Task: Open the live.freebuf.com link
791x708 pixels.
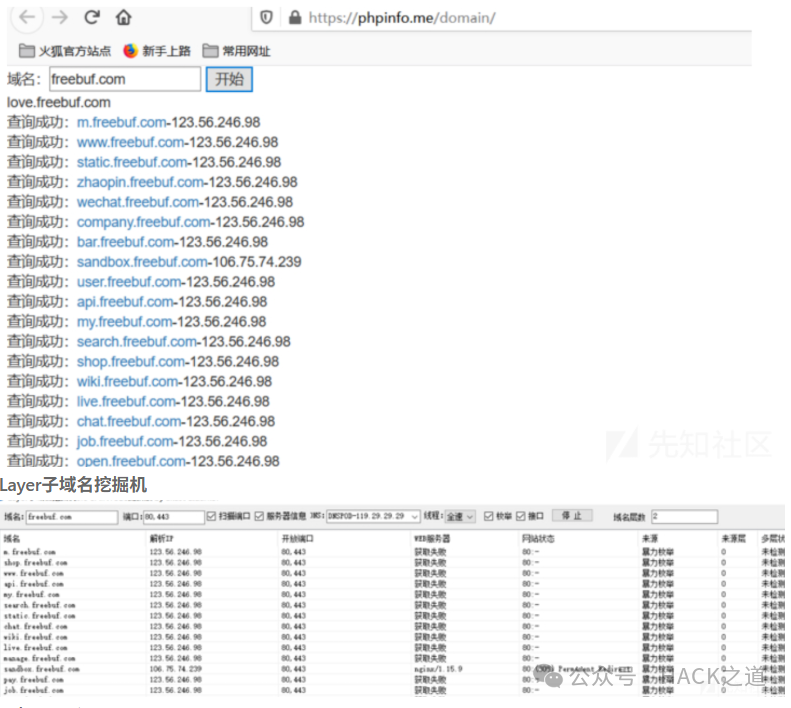Action: (x=126, y=401)
